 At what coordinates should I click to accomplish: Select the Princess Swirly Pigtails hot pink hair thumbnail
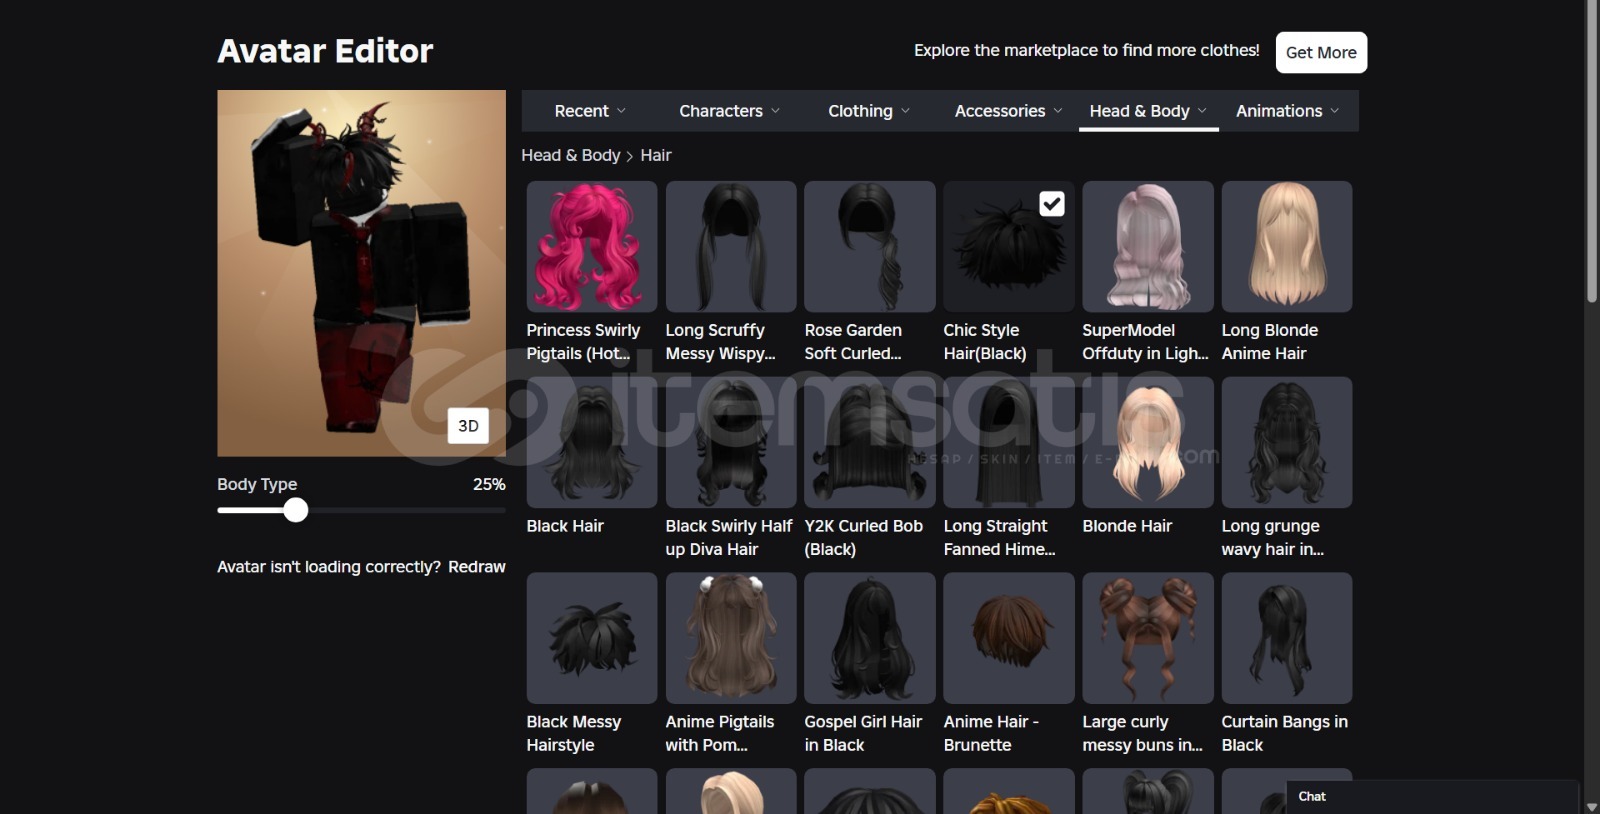[x=591, y=246]
